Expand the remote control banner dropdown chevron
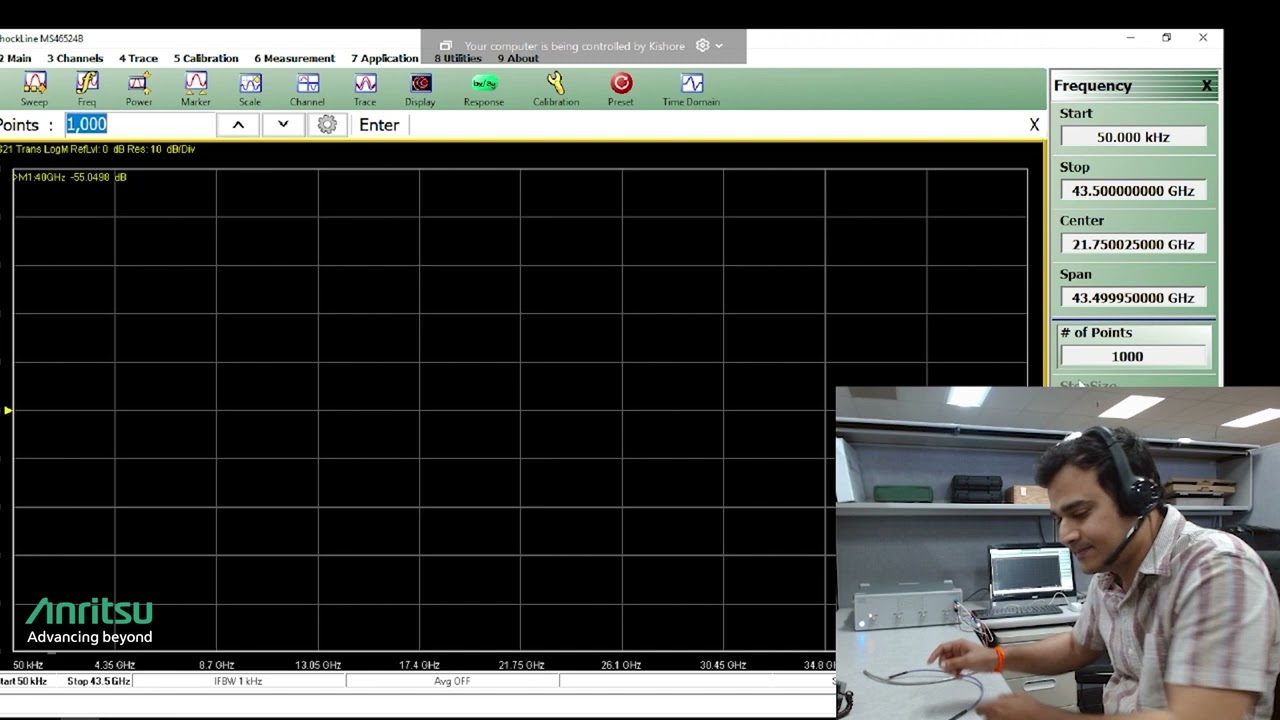The image size is (1280, 720). 719,46
